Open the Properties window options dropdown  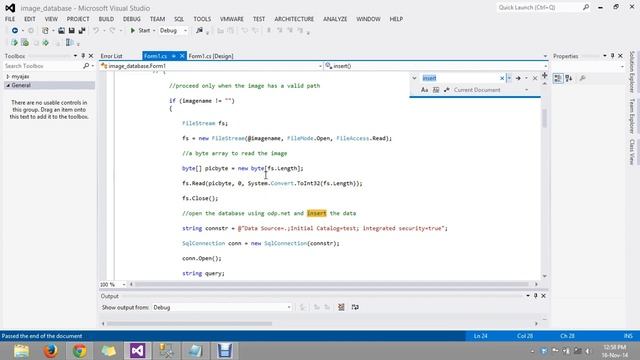click(x=605, y=56)
